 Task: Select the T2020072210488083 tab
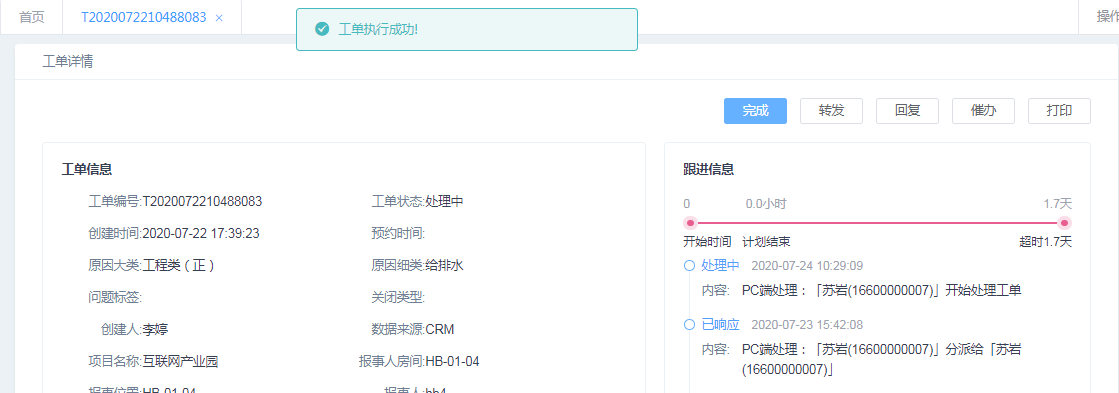(143, 18)
